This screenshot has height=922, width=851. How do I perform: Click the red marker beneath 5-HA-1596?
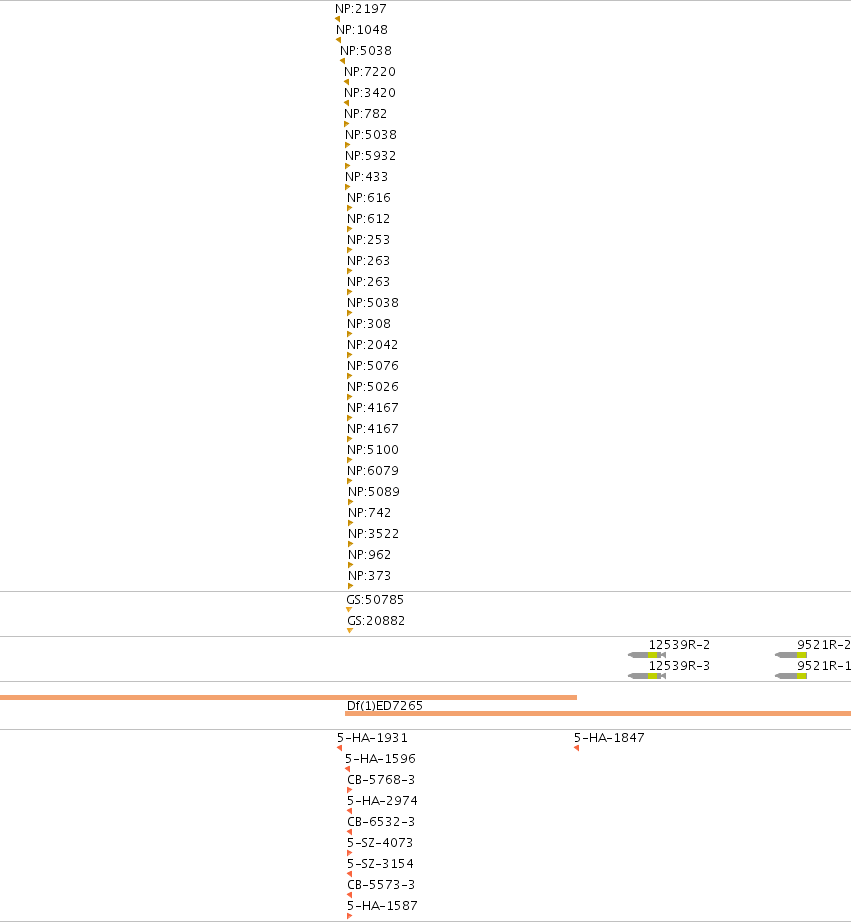pos(348,769)
